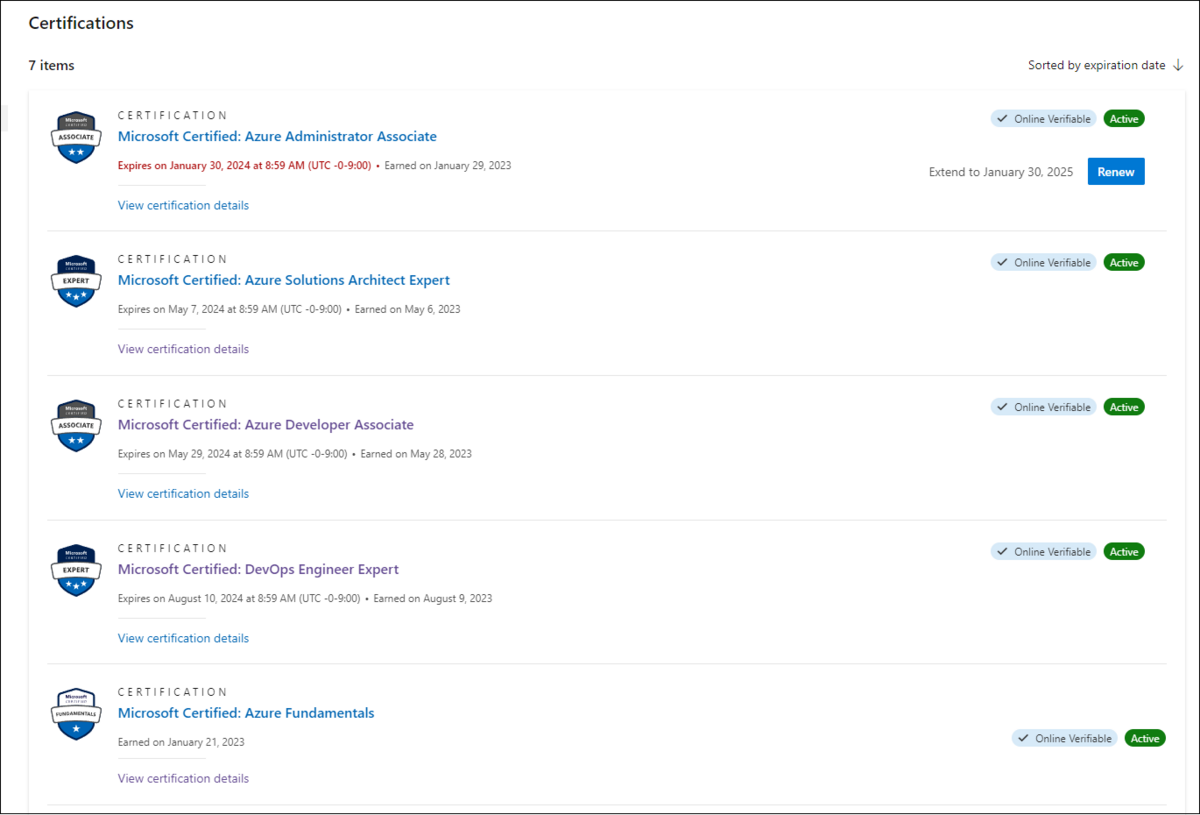Click Active status on DevOps Engineer Expert row
The height and width of the screenshot is (815, 1200).
tap(1124, 551)
